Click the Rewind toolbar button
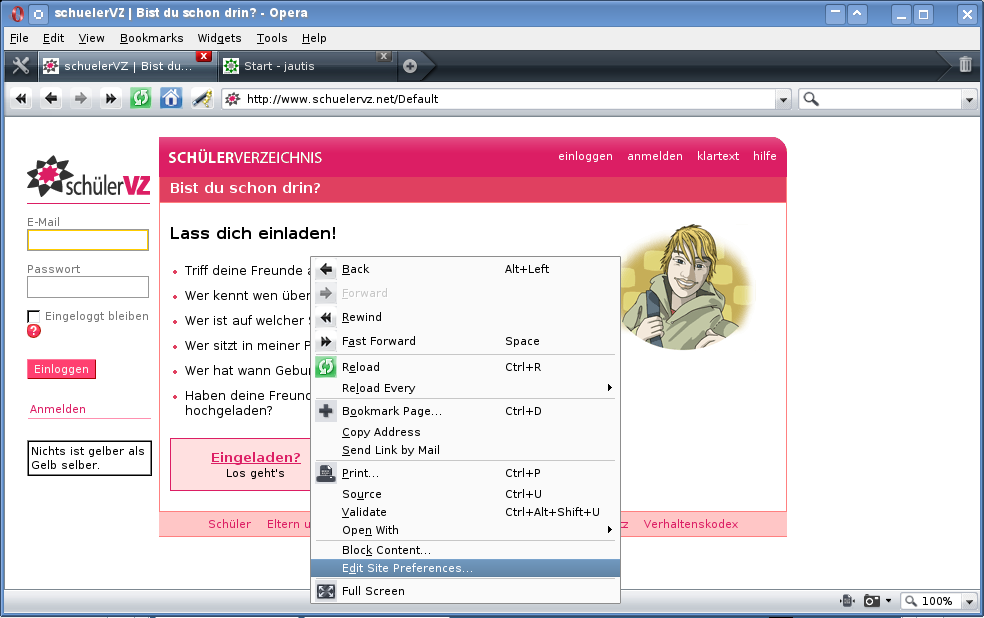This screenshot has width=984, height=618. click(21, 99)
